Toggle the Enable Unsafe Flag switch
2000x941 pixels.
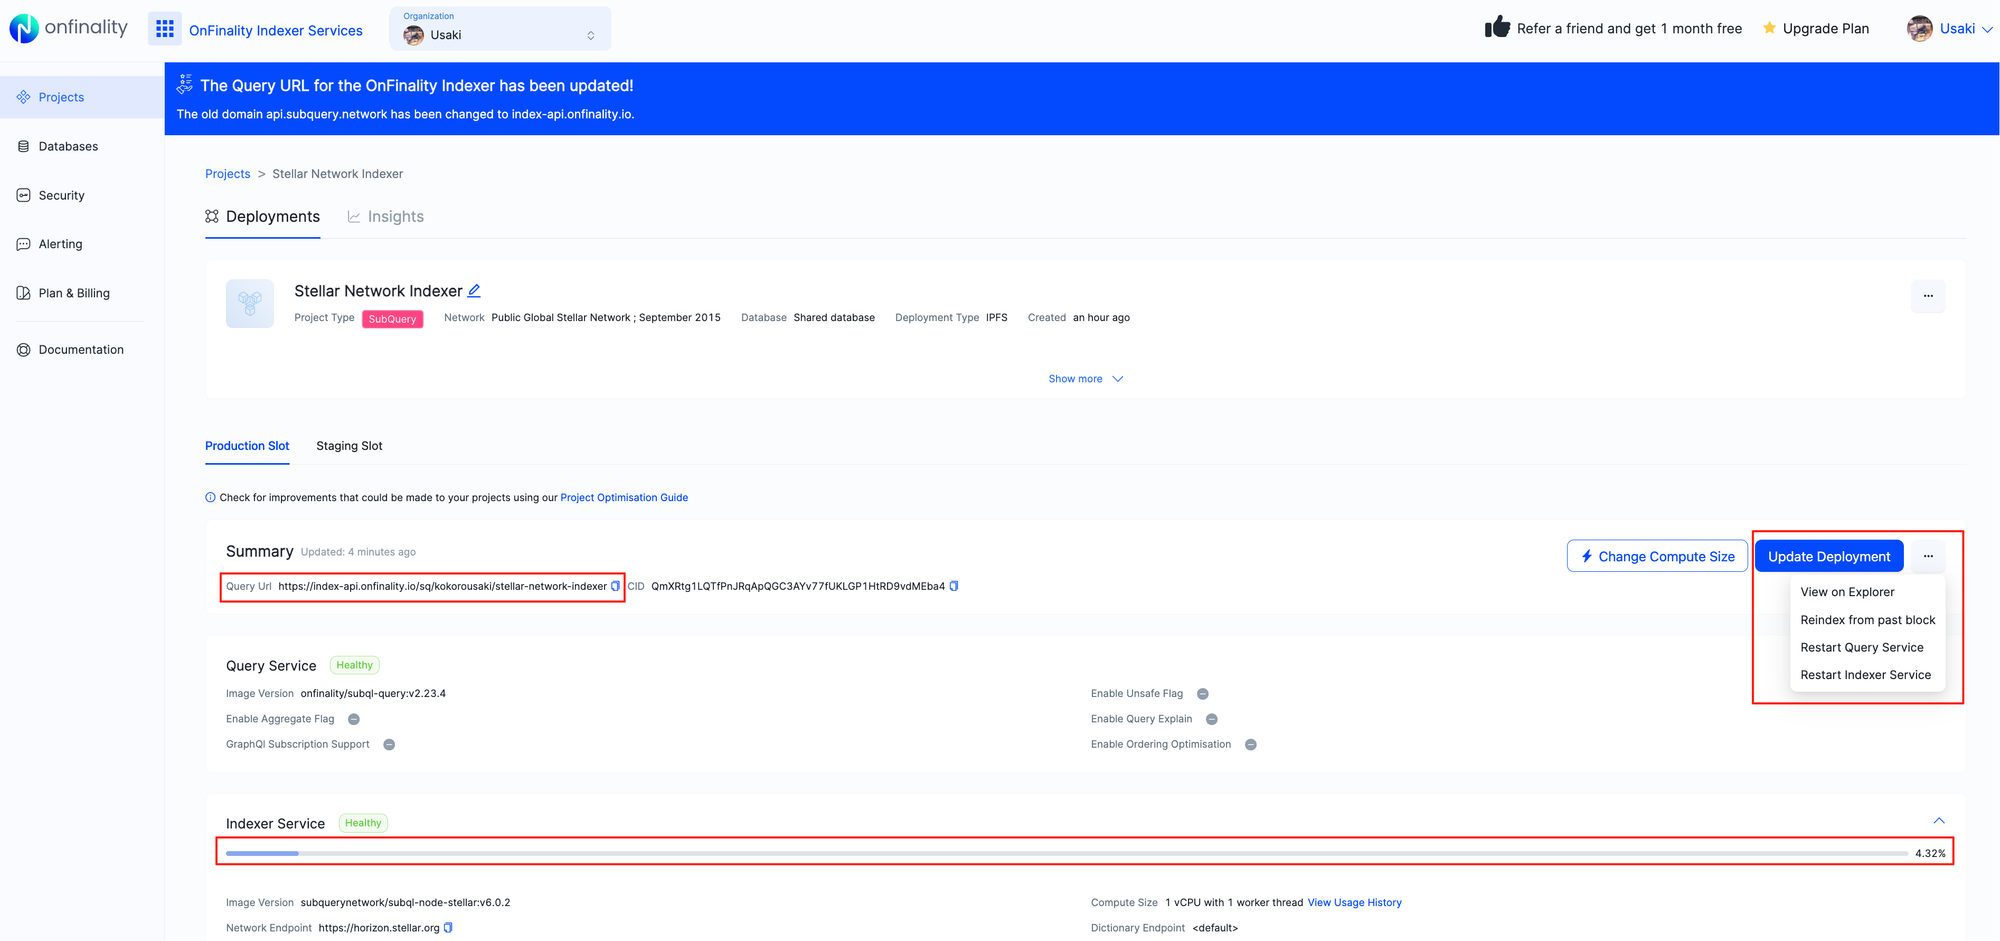pos(1202,693)
